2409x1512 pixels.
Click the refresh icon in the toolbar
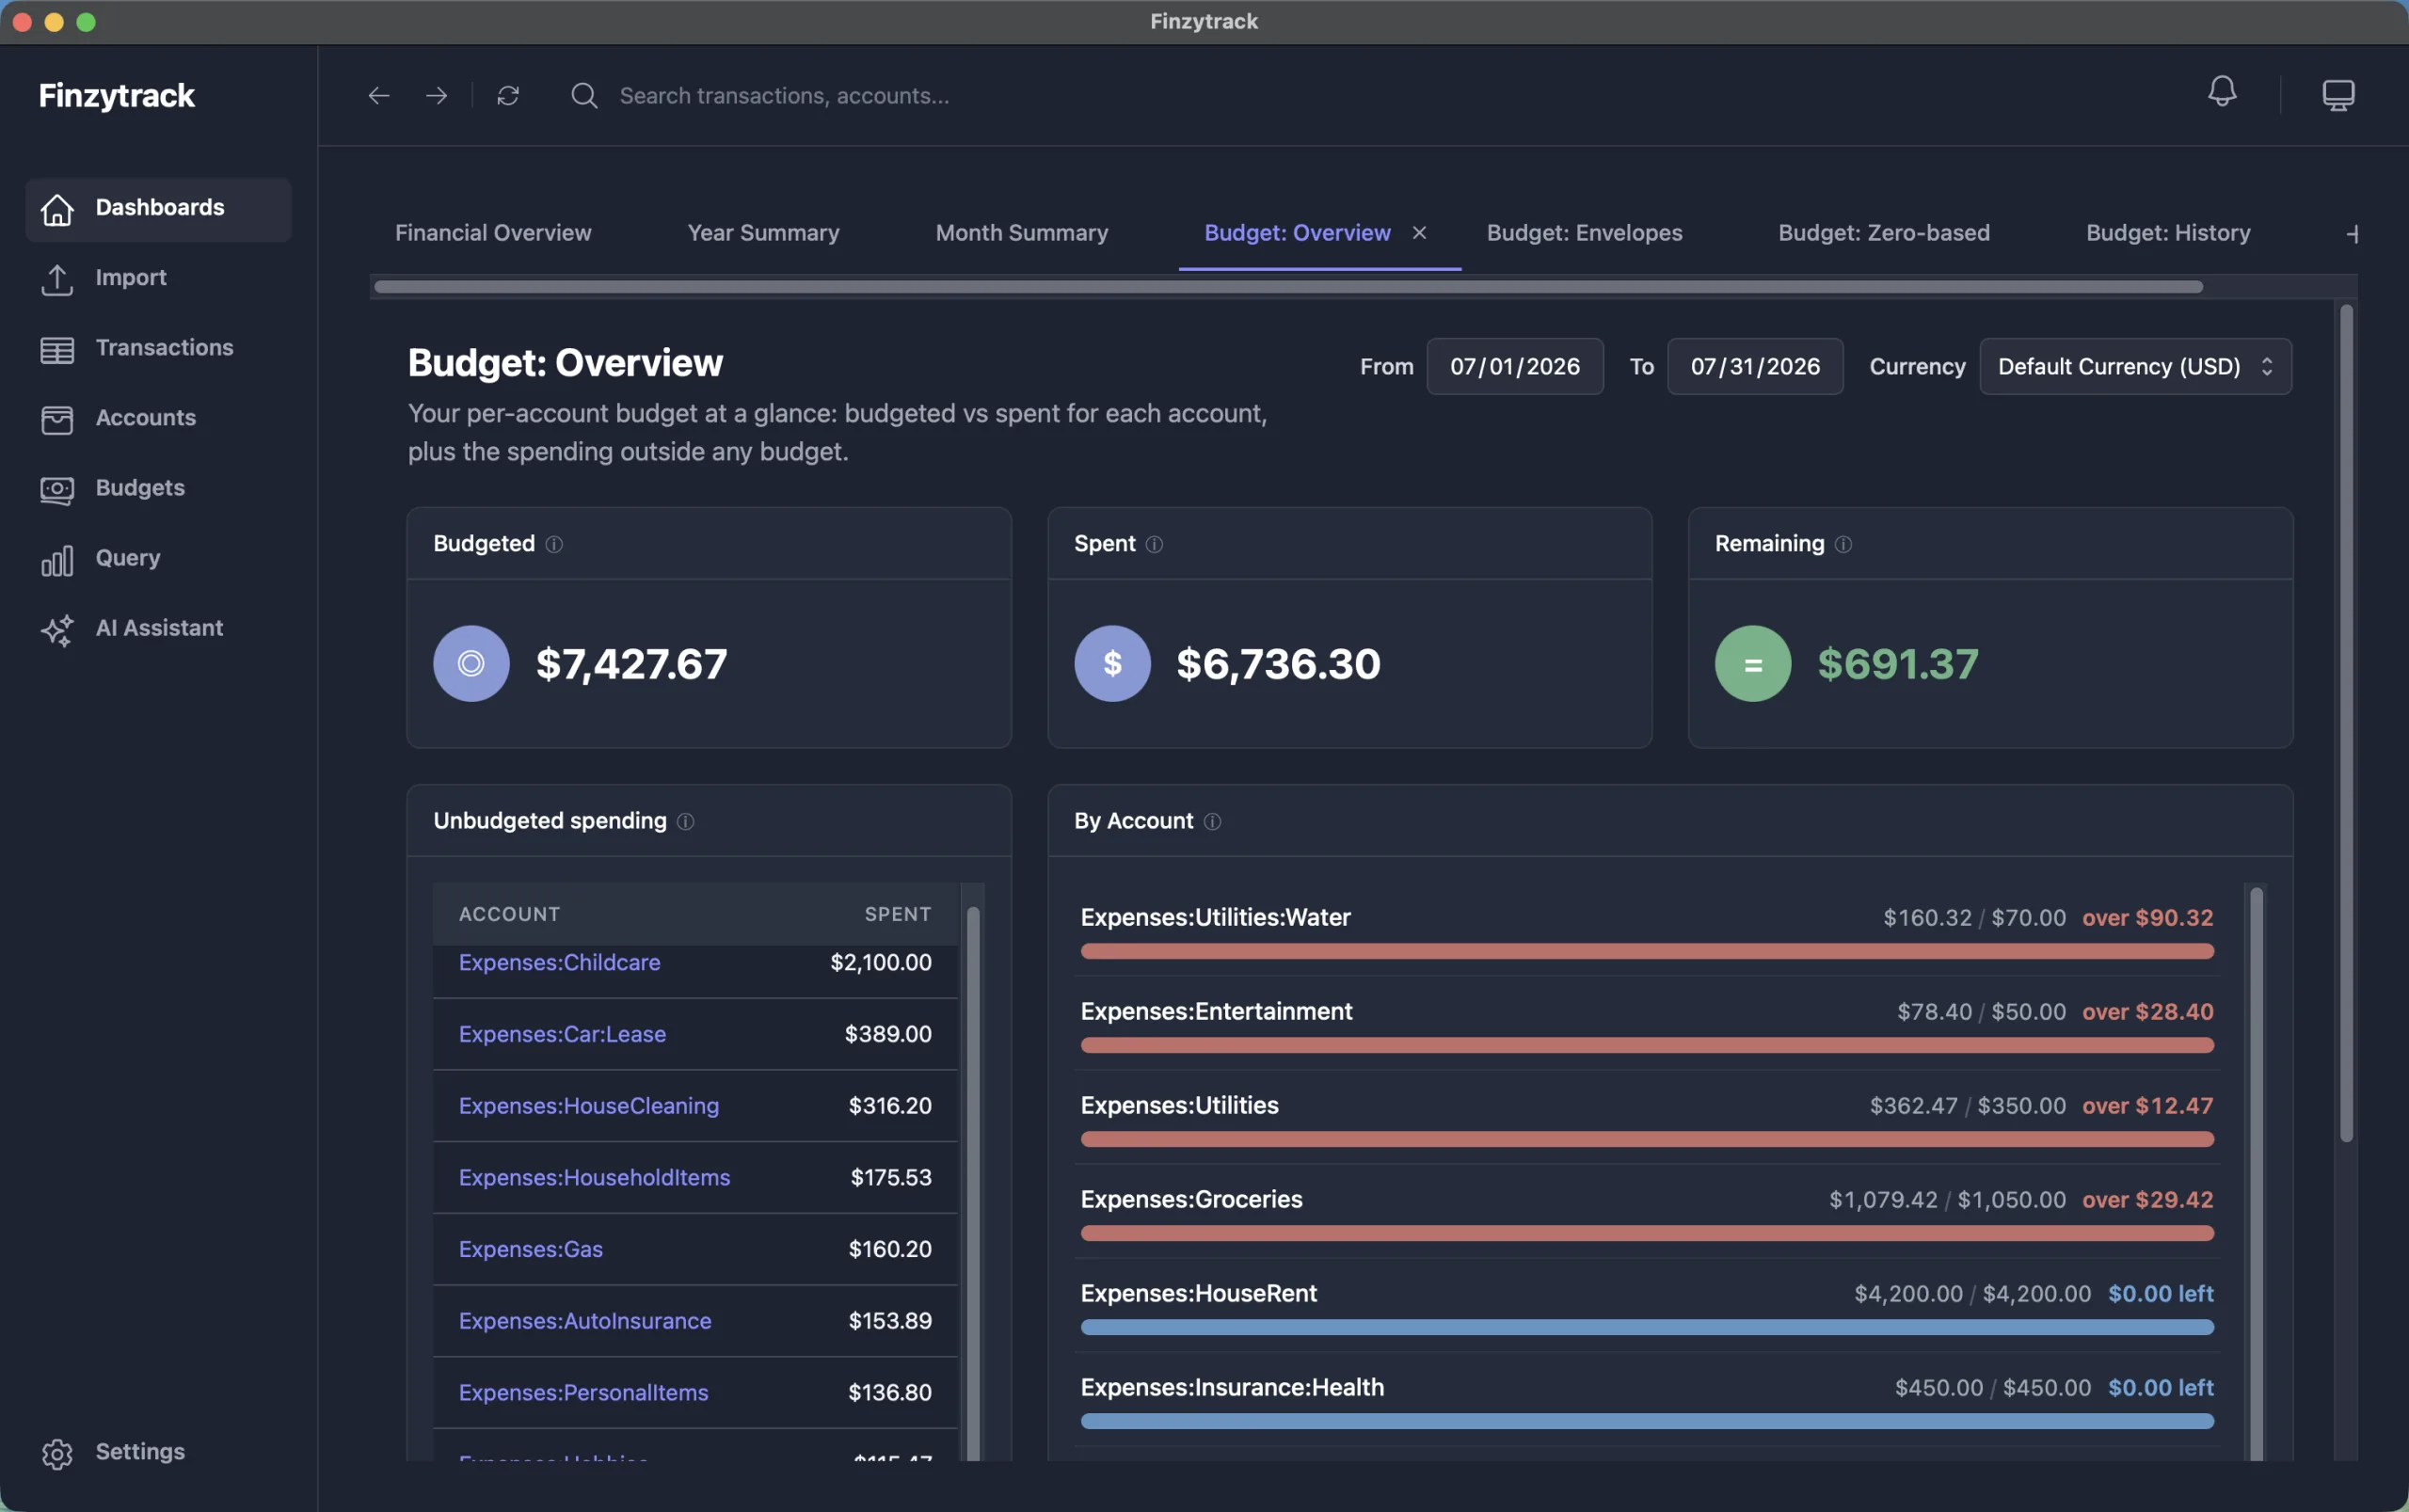(x=508, y=95)
